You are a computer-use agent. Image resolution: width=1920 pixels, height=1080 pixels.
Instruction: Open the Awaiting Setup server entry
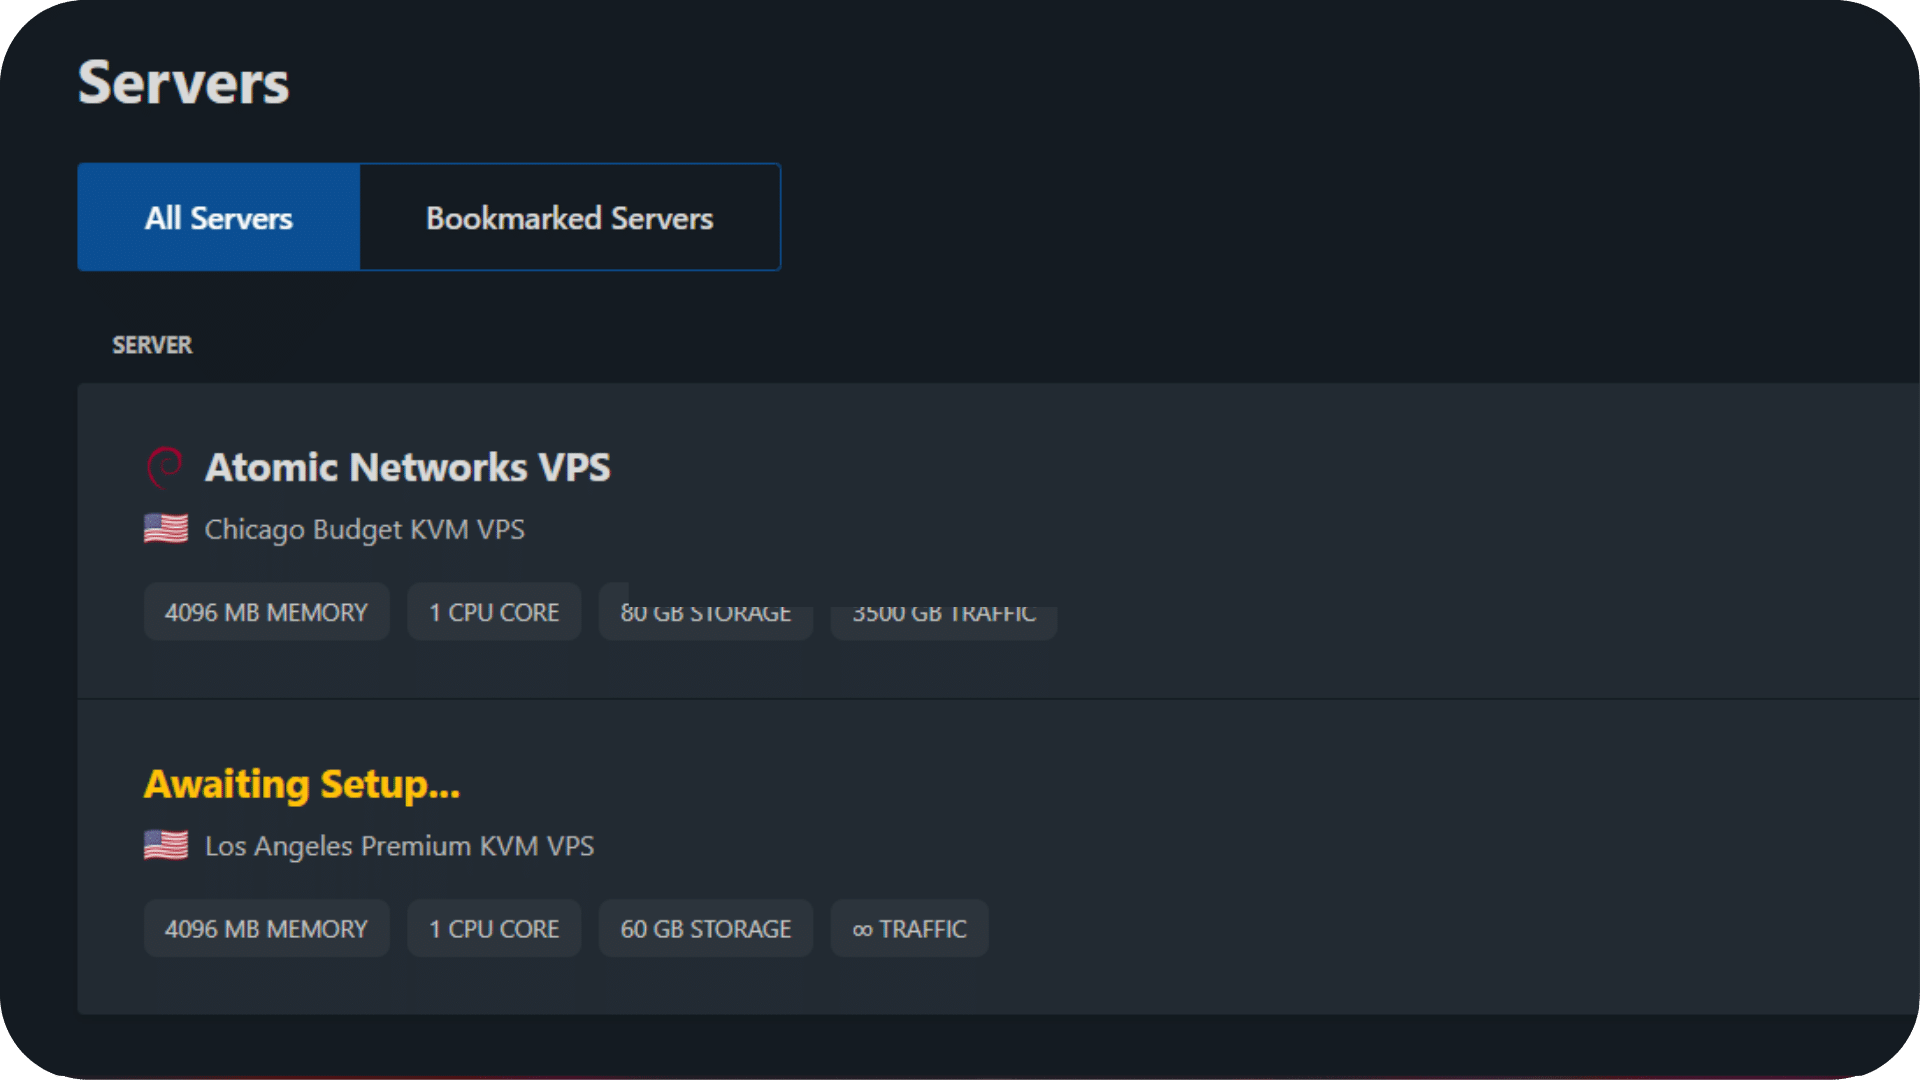click(302, 784)
